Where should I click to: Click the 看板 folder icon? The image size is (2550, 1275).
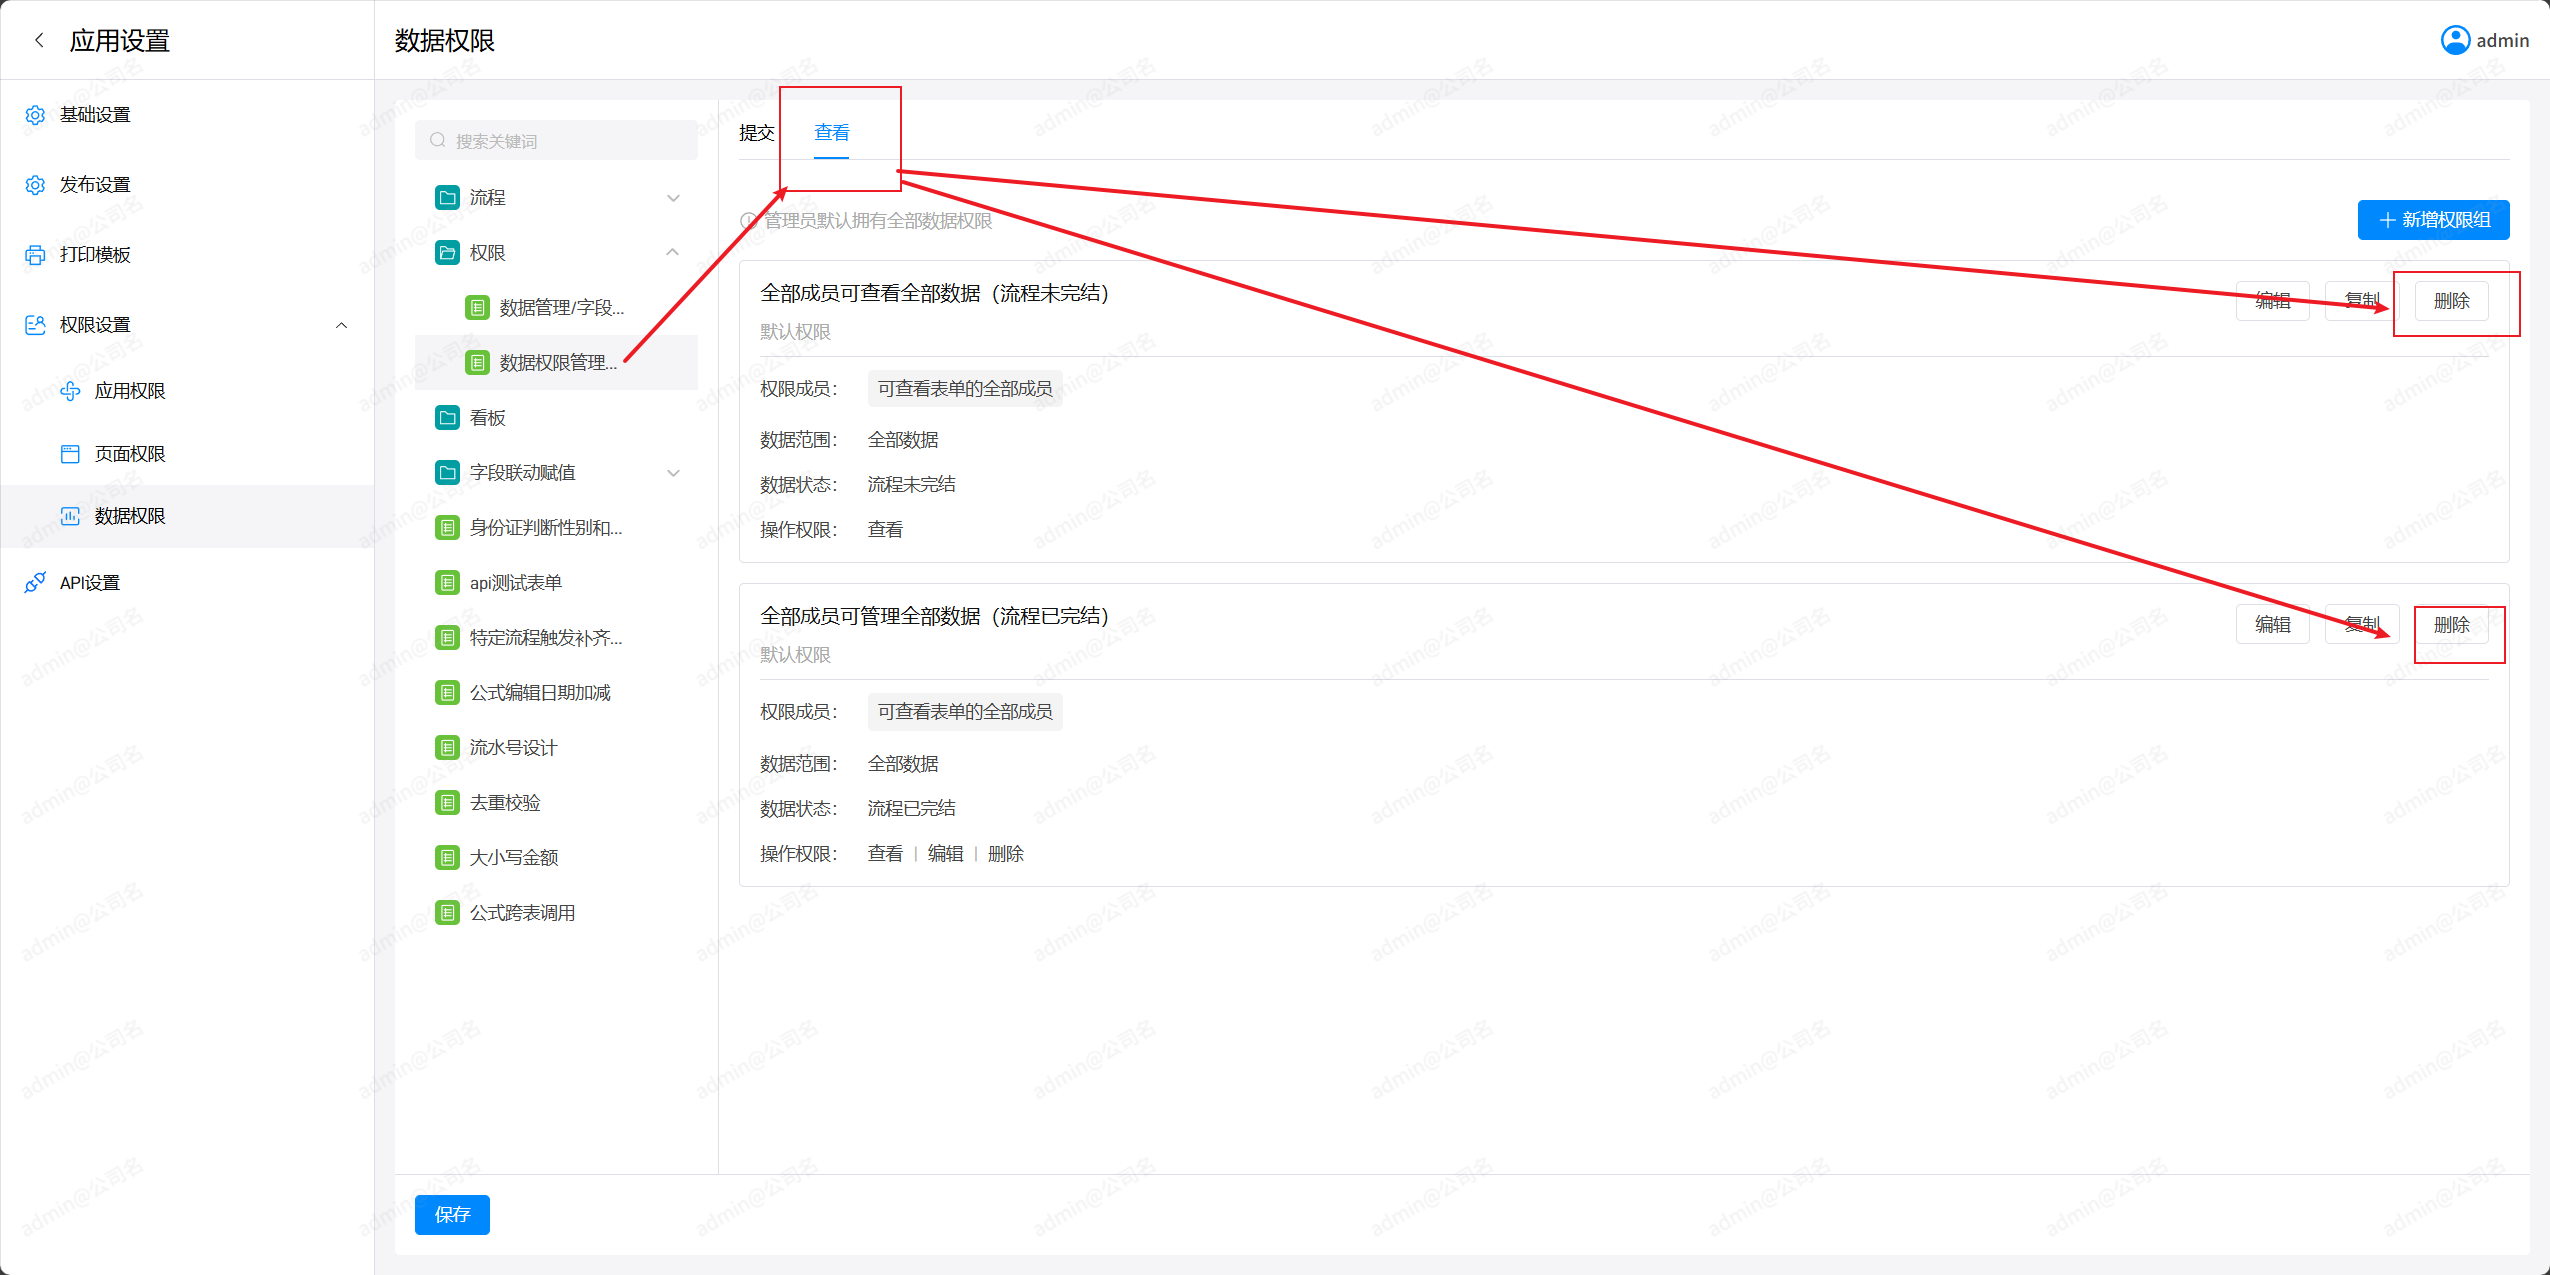point(447,418)
